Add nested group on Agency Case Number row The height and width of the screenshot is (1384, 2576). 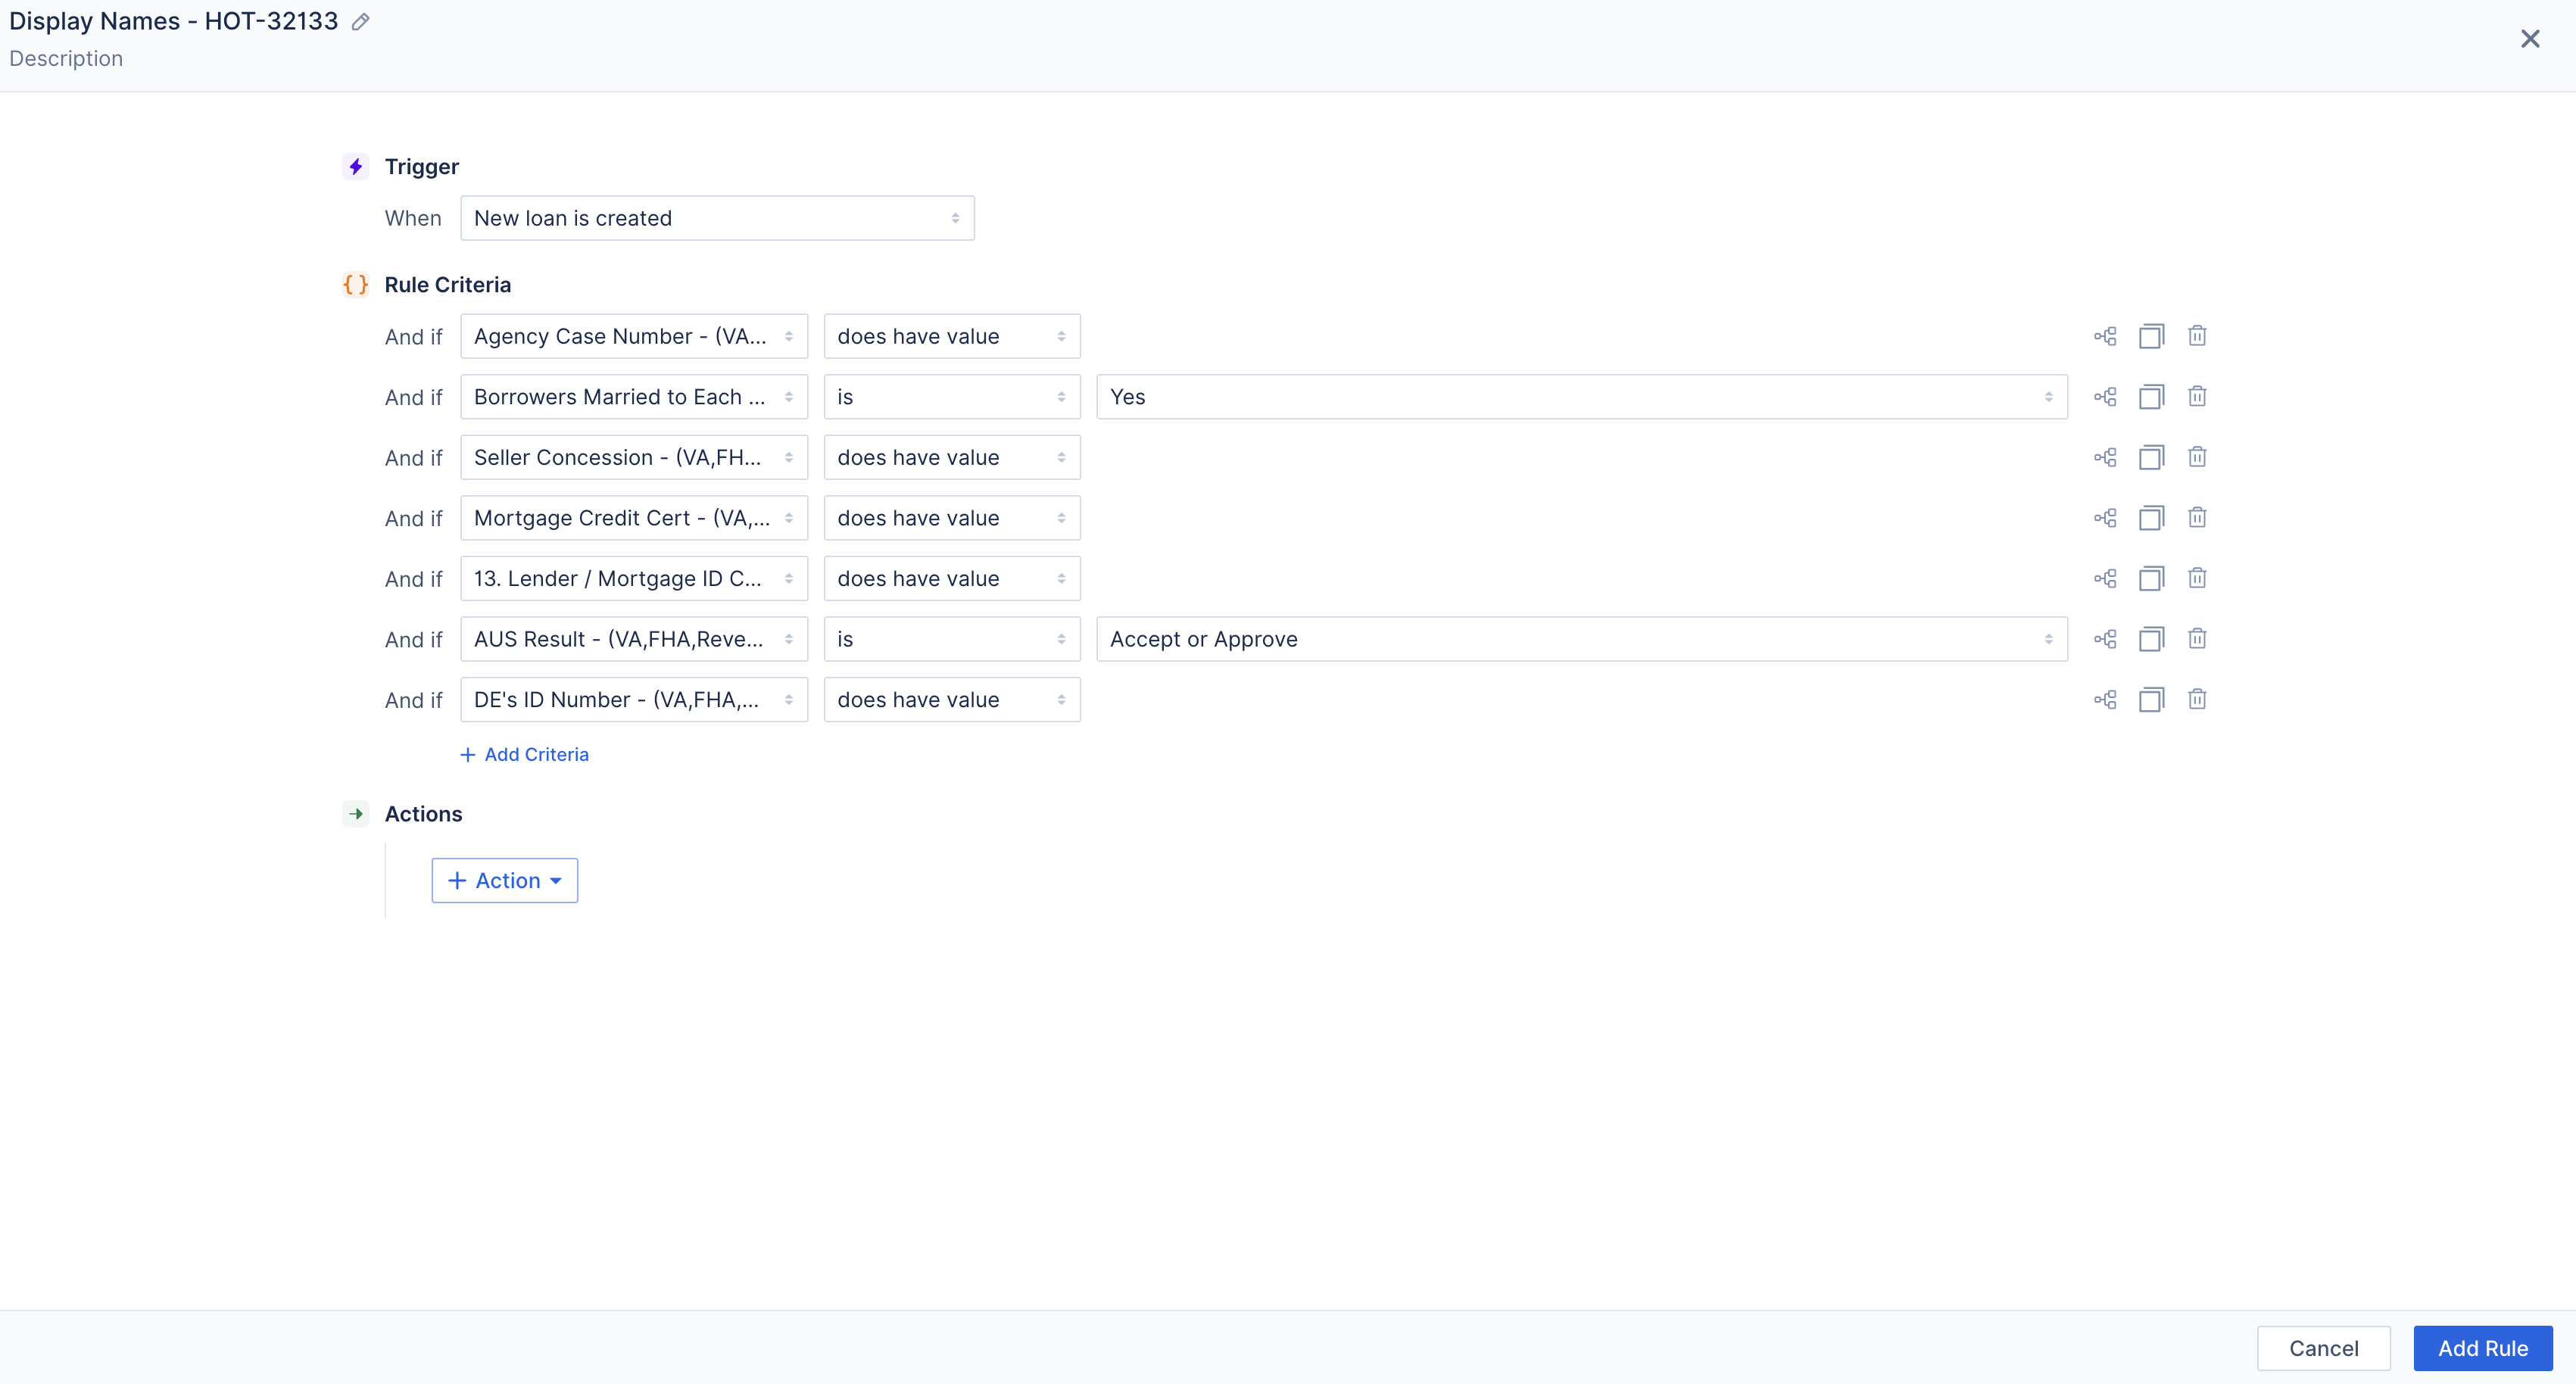pyautogui.click(x=2105, y=336)
